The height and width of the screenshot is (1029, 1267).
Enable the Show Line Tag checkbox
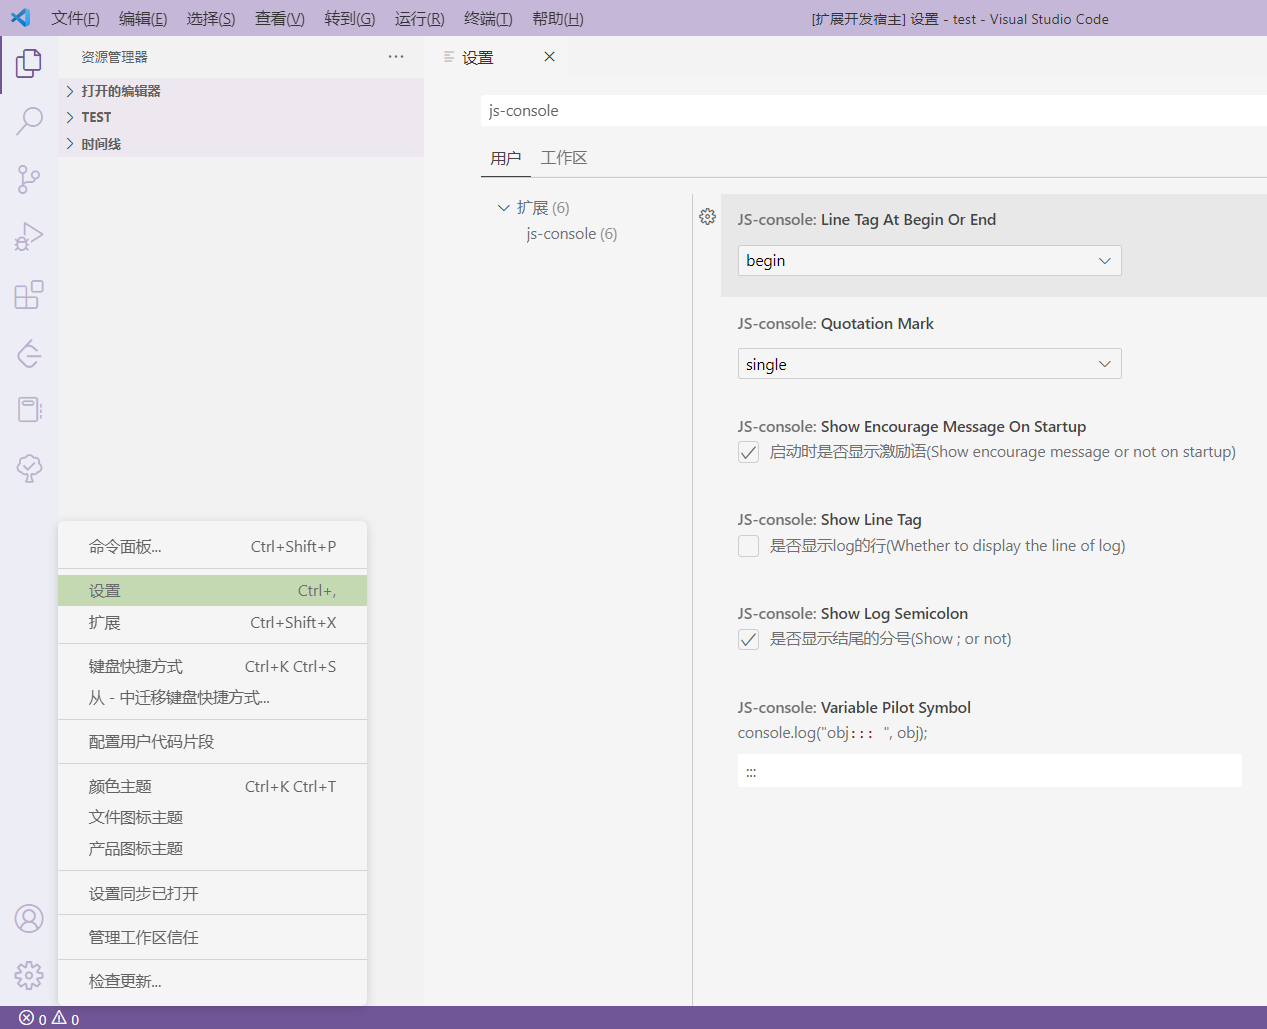[748, 546]
